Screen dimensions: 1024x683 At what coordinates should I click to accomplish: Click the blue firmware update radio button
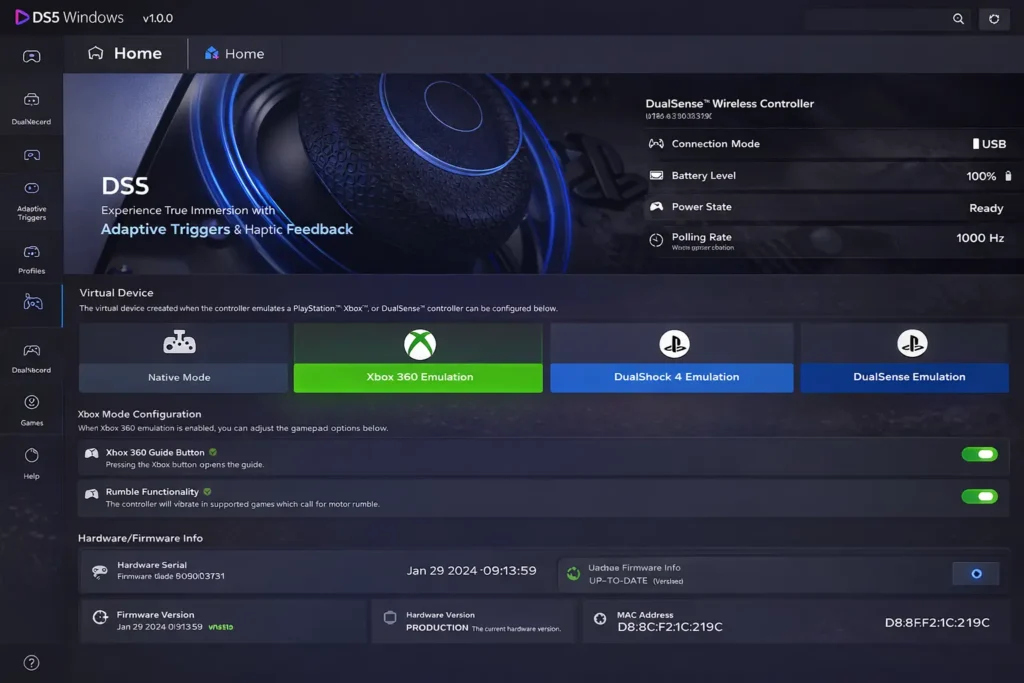click(x=976, y=574)
